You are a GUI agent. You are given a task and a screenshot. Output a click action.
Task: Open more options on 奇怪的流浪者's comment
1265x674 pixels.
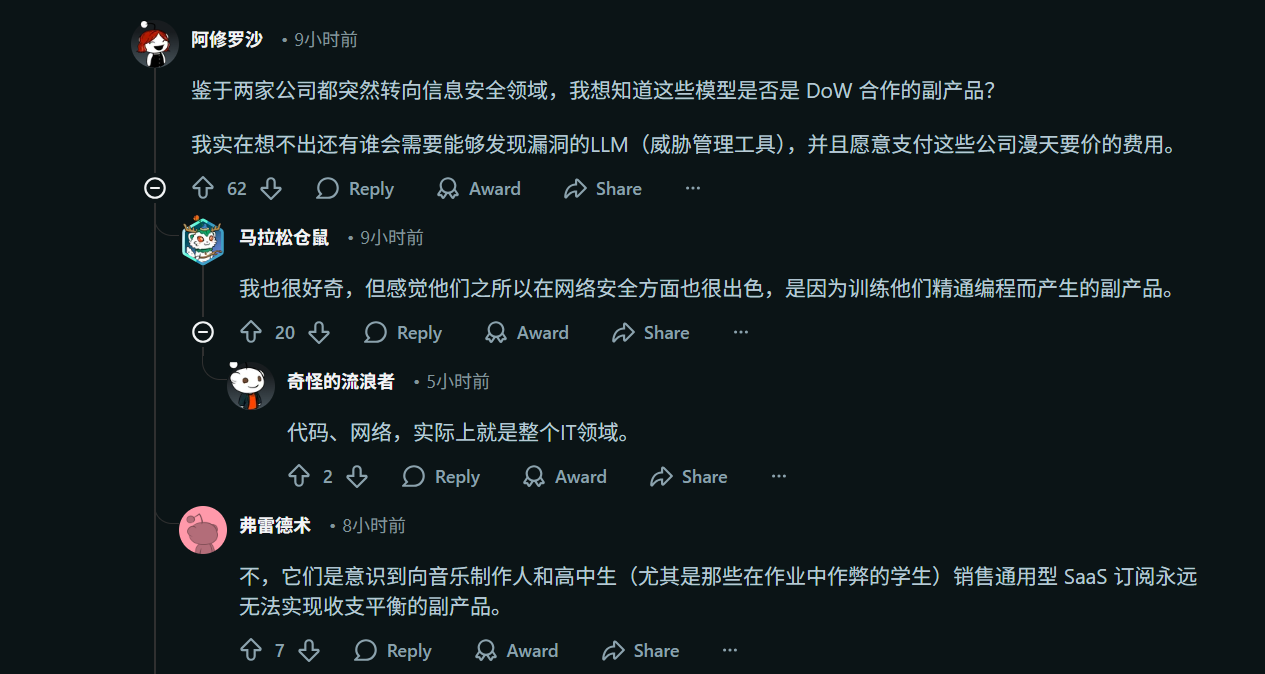[x=779, y=477]
